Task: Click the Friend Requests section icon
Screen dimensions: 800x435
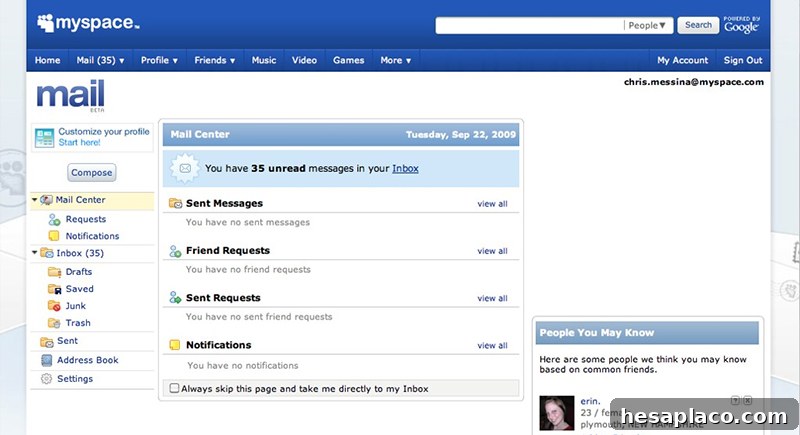Action: [x=175, y=251]
